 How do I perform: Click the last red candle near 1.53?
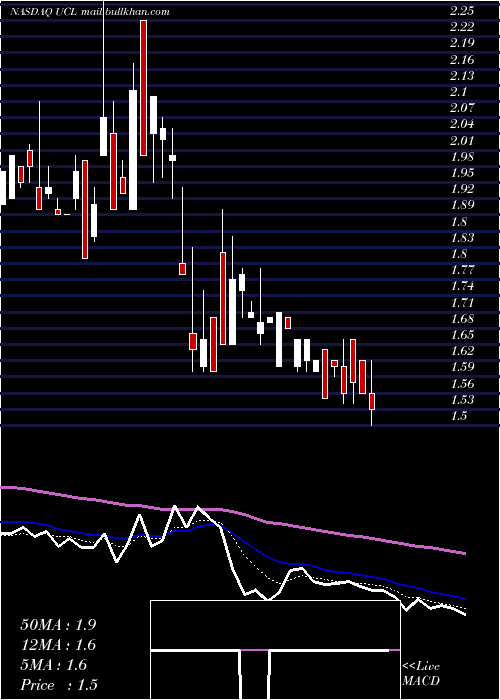click(x=371, y=401)
